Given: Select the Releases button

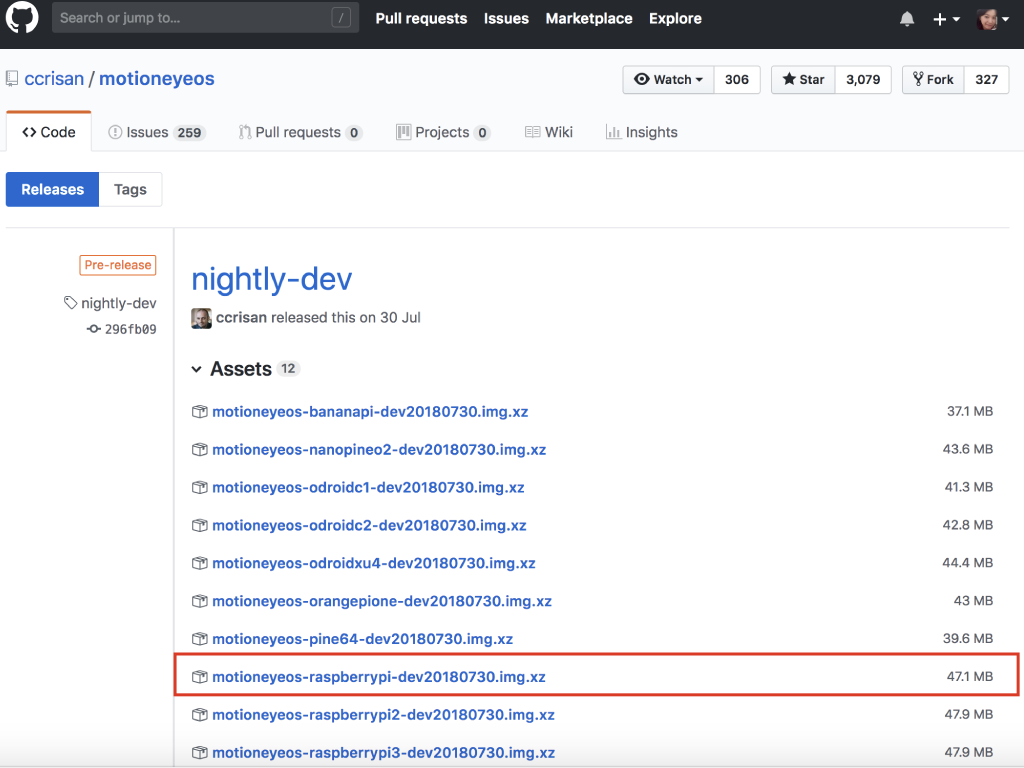Looking at the screenshot, I should (52, 189).
